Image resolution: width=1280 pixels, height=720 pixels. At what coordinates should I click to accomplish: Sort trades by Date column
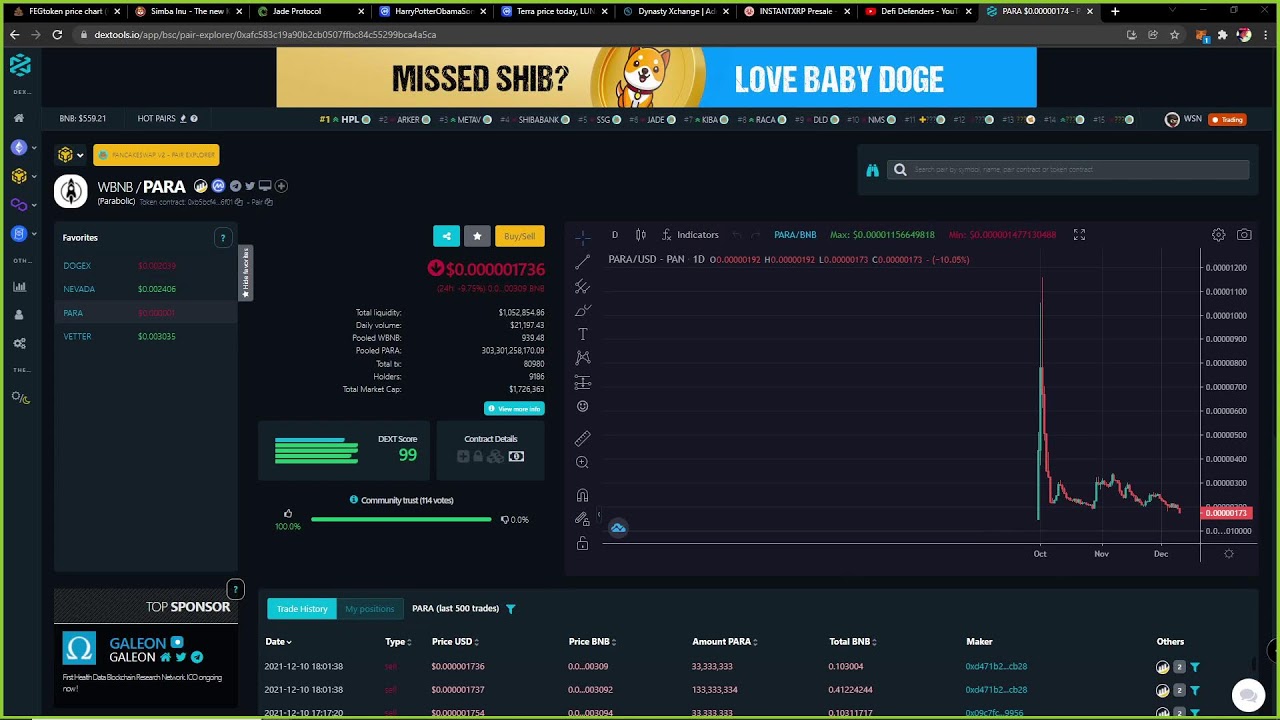click(x=278, y=642)
